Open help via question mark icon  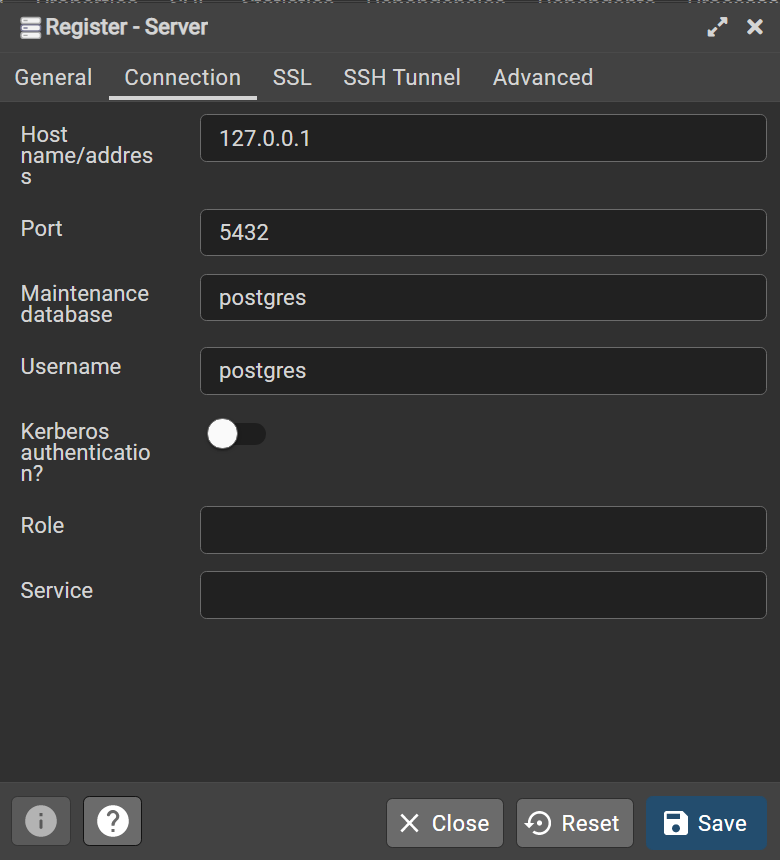point(112,822)
